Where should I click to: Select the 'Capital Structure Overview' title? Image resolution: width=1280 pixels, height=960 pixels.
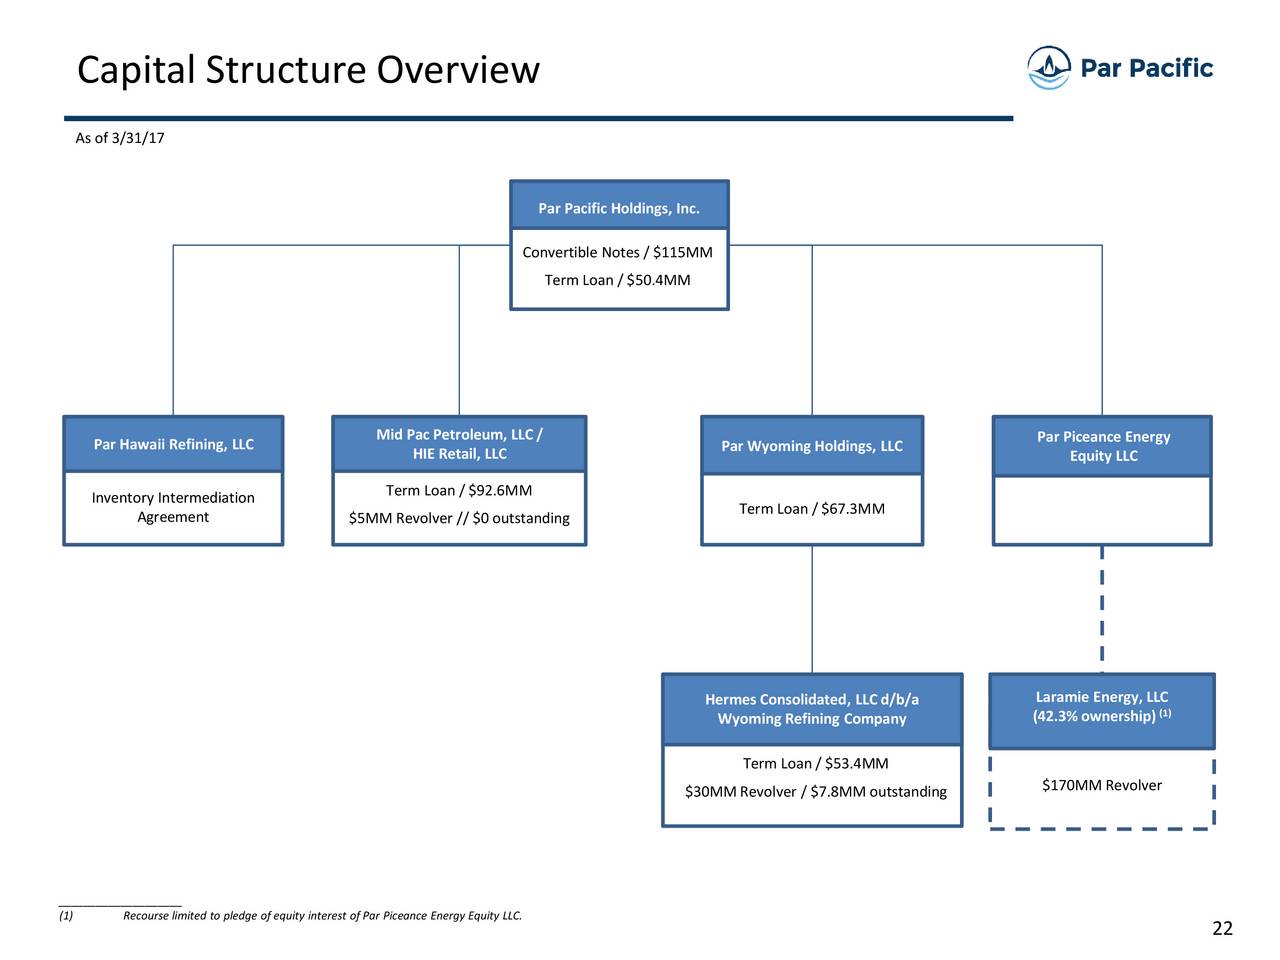click(308, 70)
